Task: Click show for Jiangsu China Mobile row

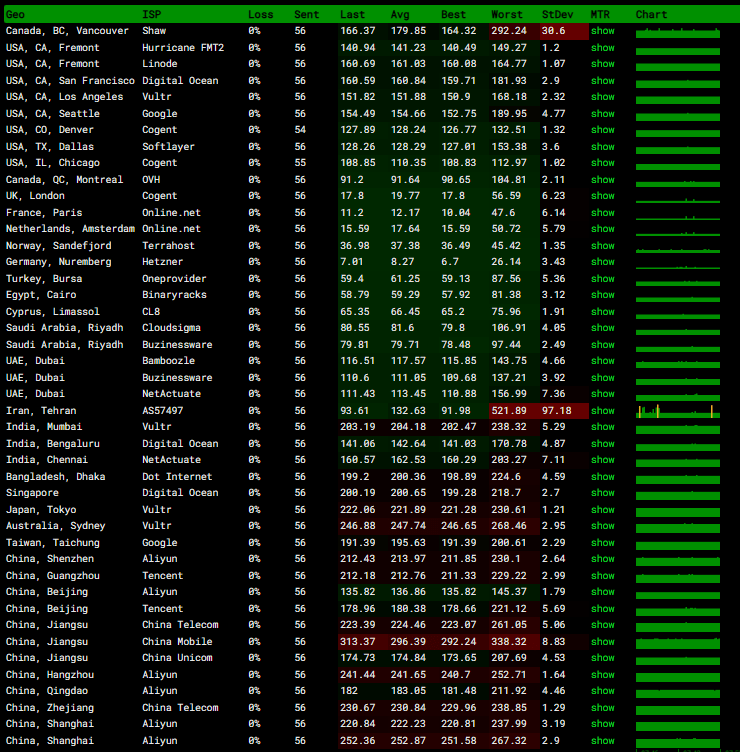Action: tap(602, 642)
